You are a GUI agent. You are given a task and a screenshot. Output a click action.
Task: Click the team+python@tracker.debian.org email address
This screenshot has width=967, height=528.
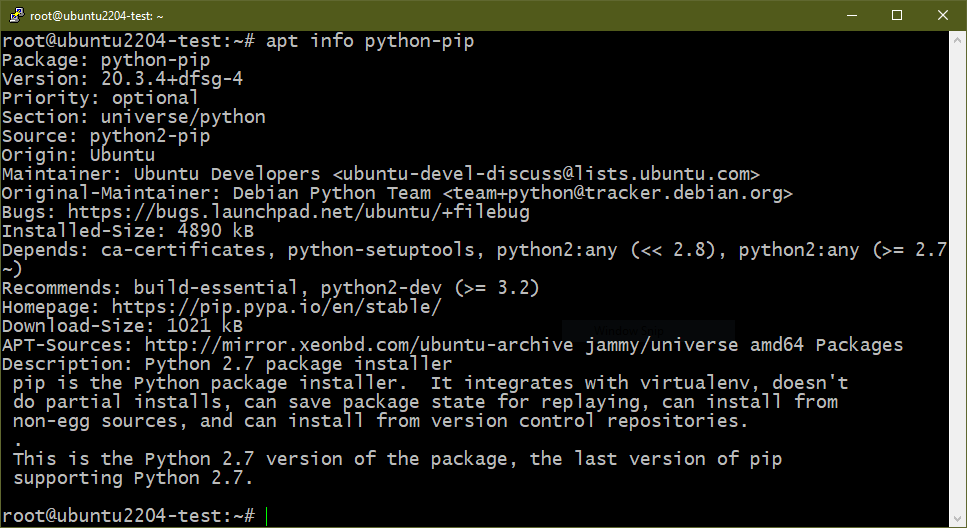[617, 193]
